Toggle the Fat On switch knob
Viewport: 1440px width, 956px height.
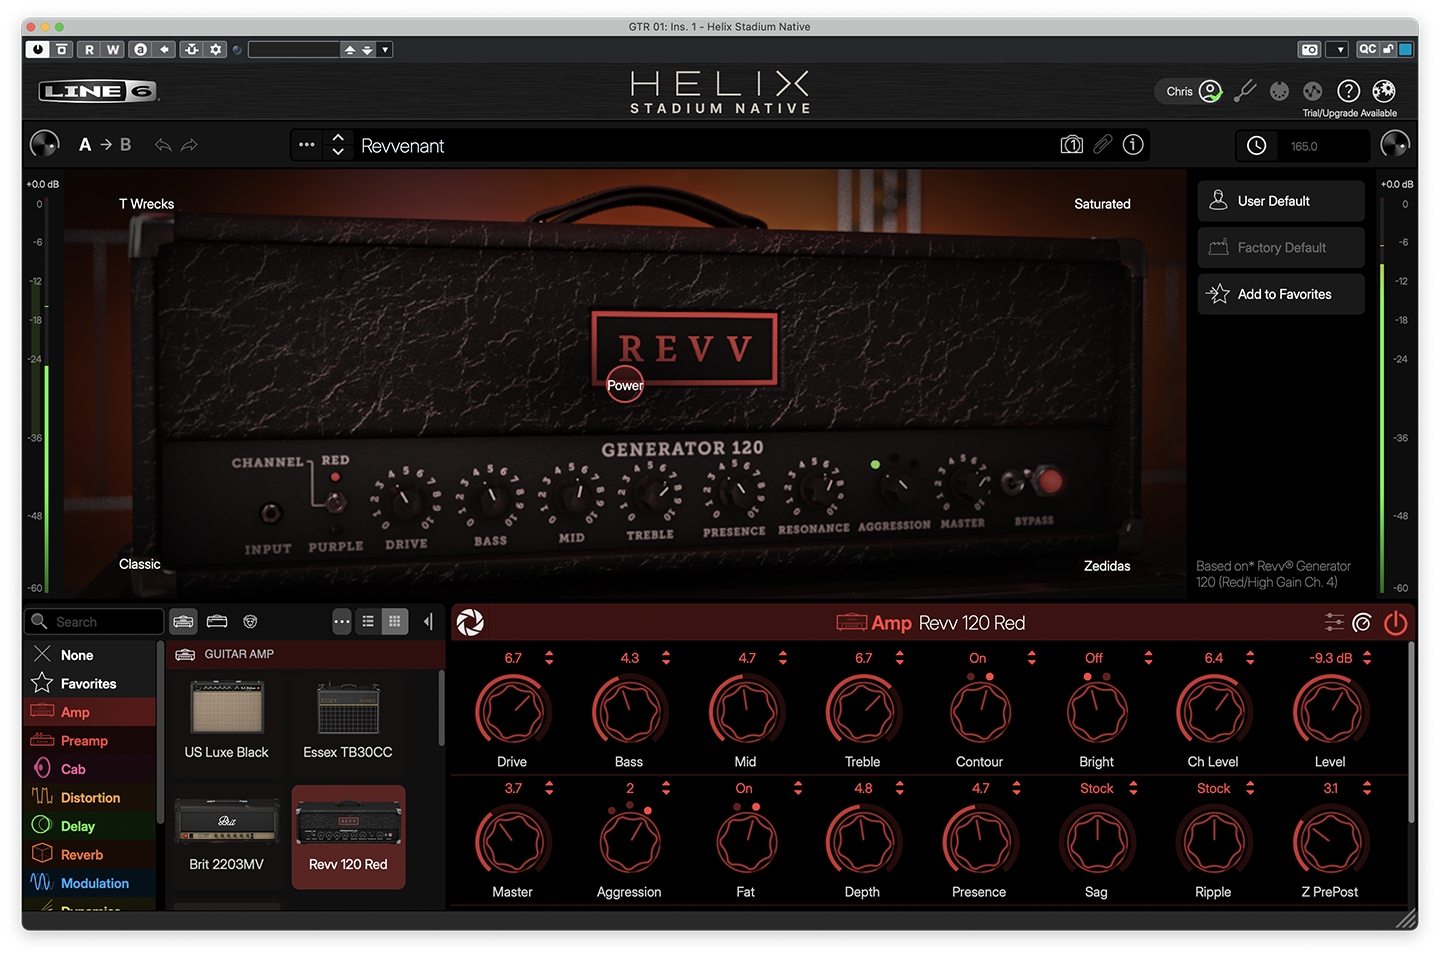pyautogui.click(x=746, y=841)
